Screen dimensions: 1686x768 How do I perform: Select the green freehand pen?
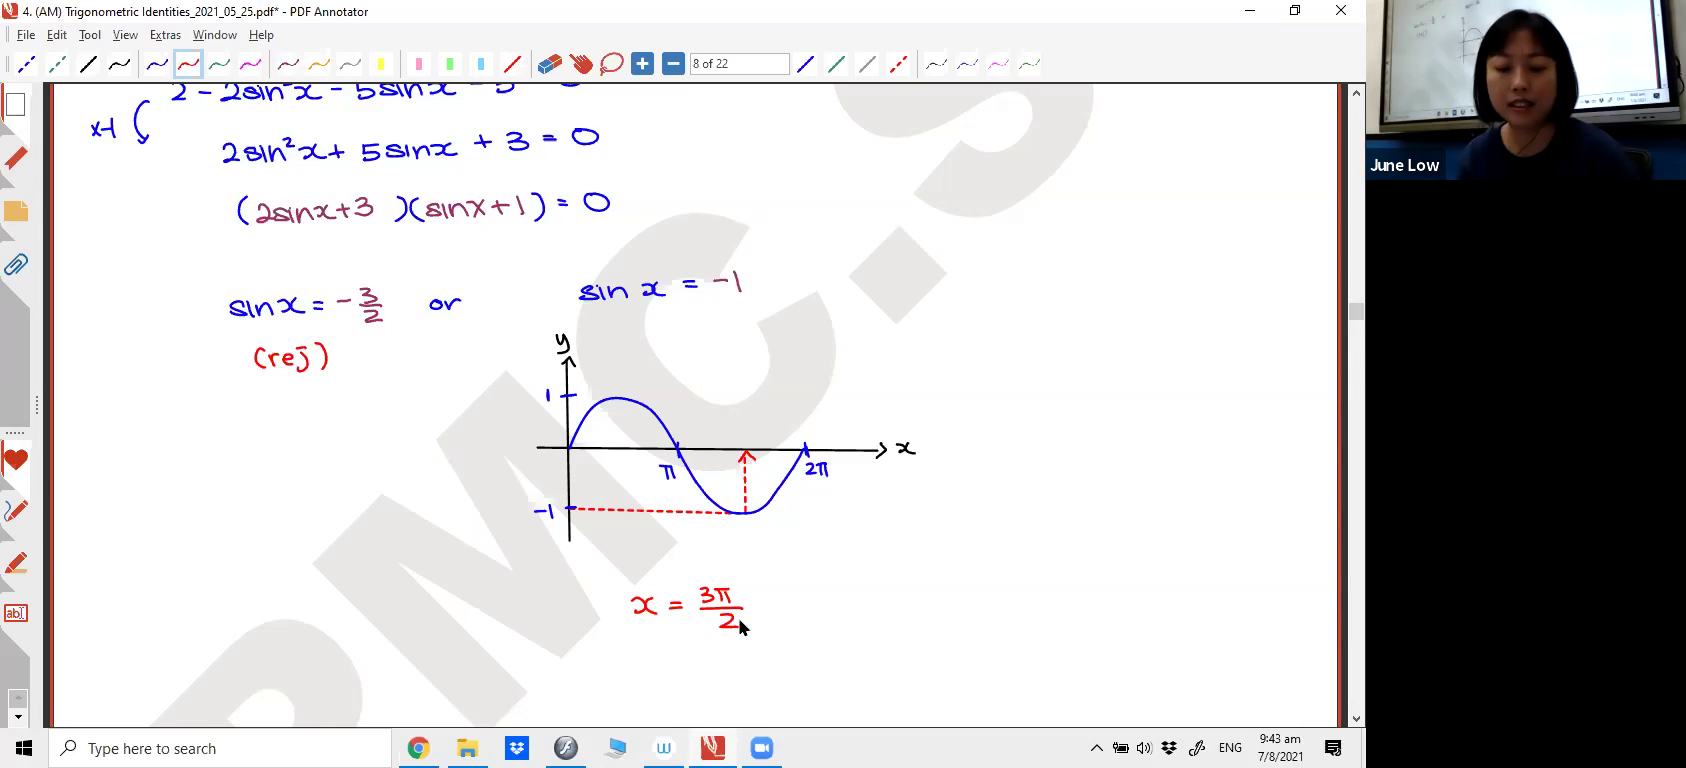[219, 64]
